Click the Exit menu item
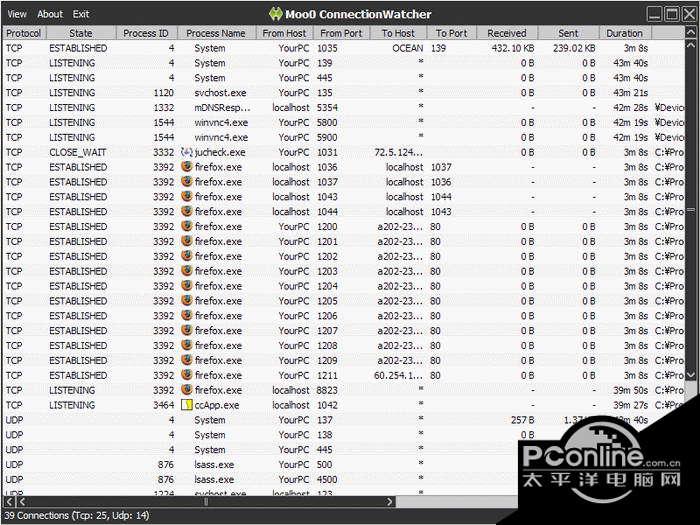Image resolution: width=700 pixels, height=525 pixels. [x=81, y=14]
